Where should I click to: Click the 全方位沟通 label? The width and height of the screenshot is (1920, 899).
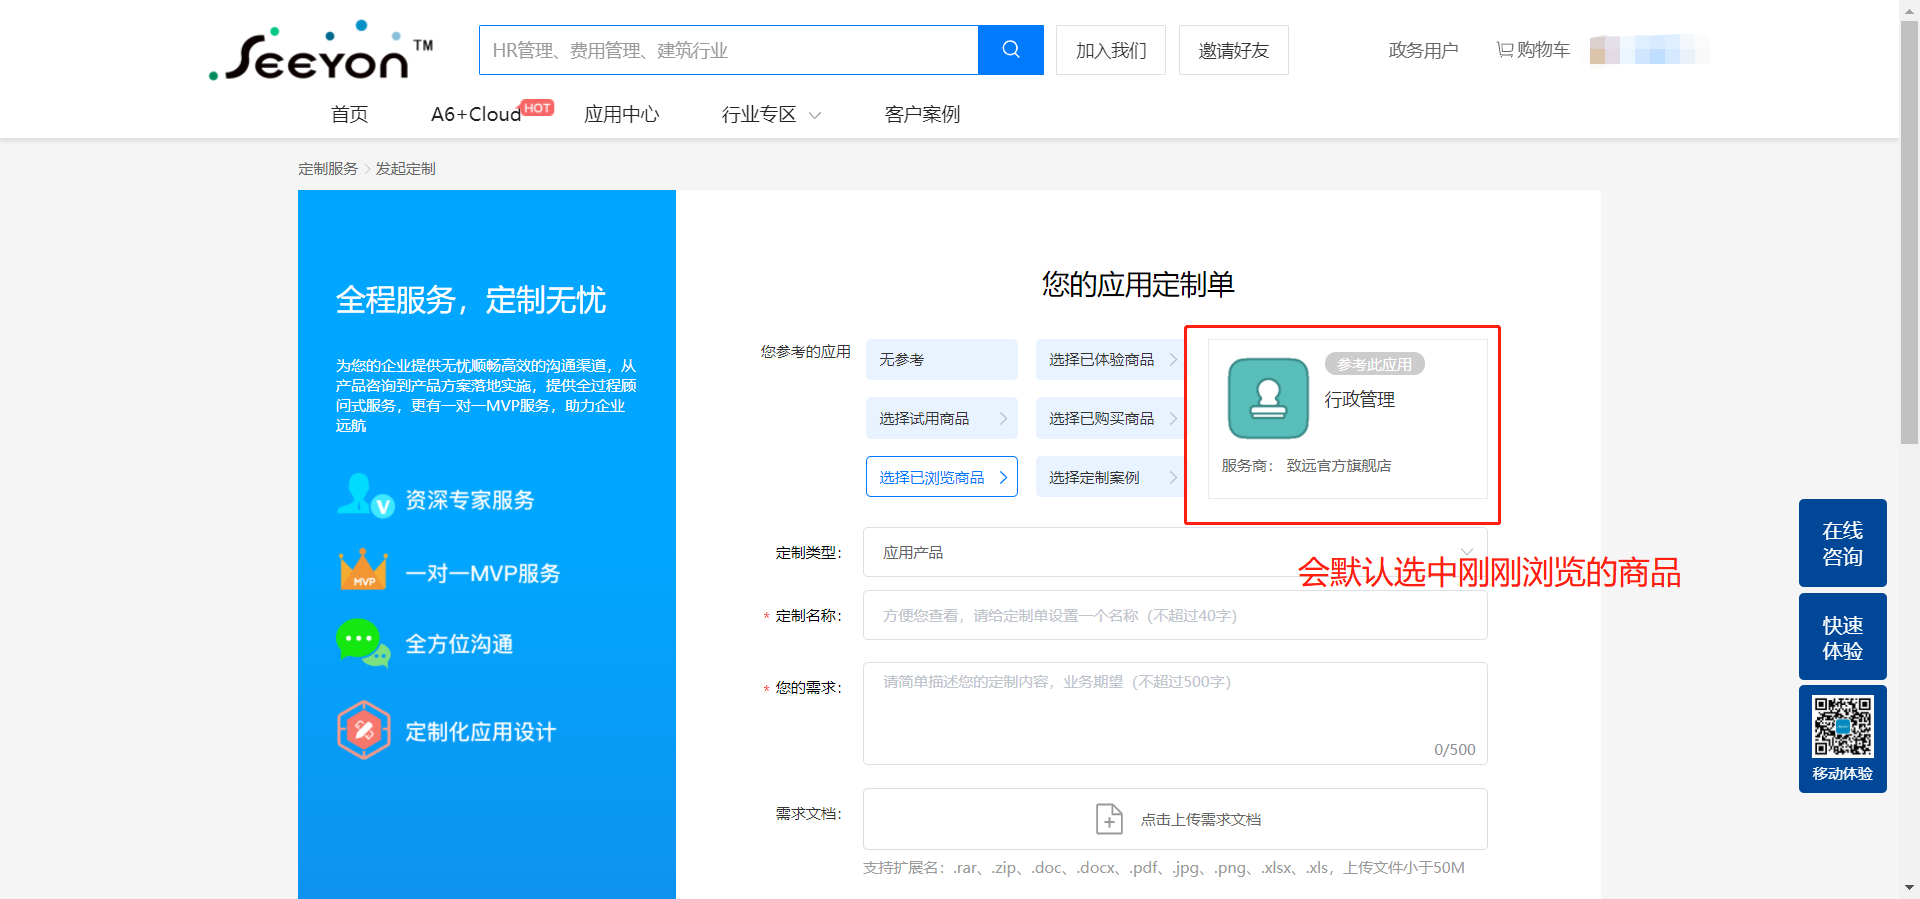(459, 643)
